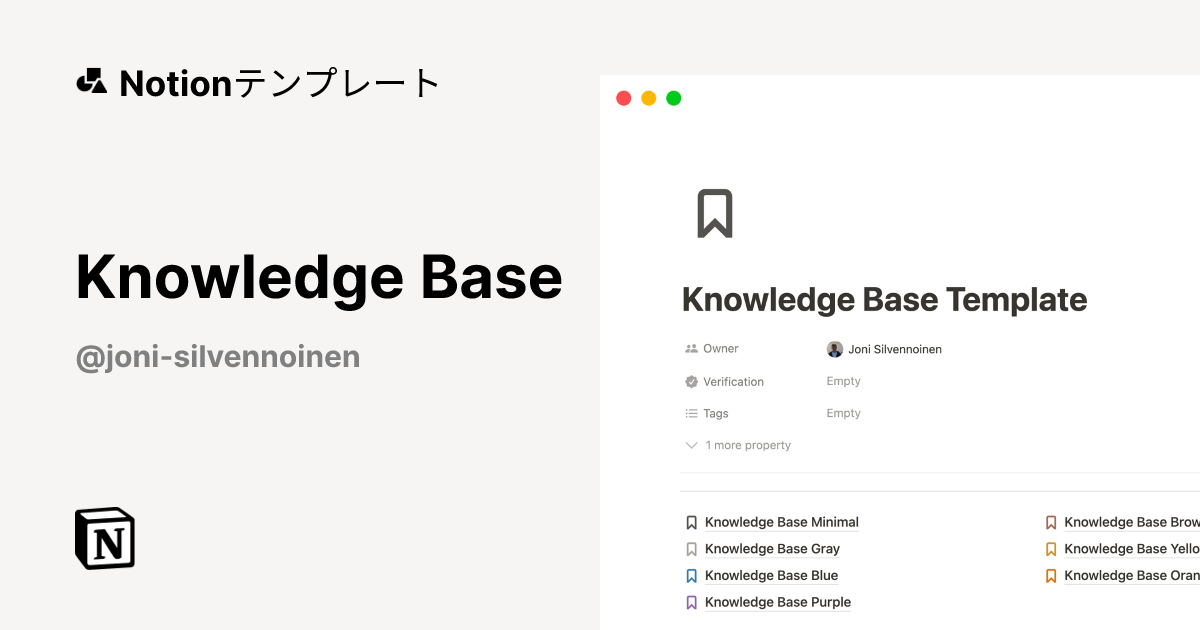
Task: Click the large Knowledge Base headline
Action: tap(319, 276)
